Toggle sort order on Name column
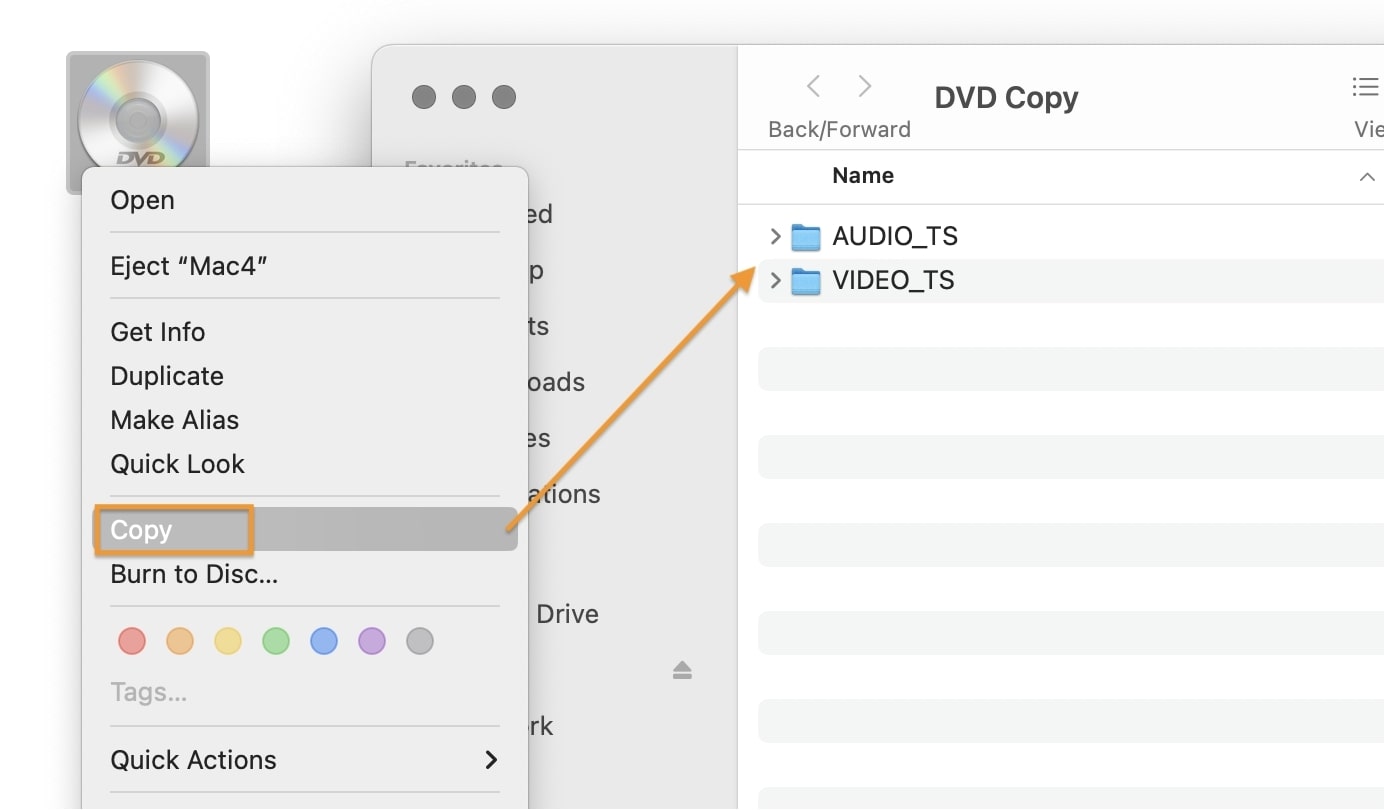1386x810 pixels. tap(1366, 177)
